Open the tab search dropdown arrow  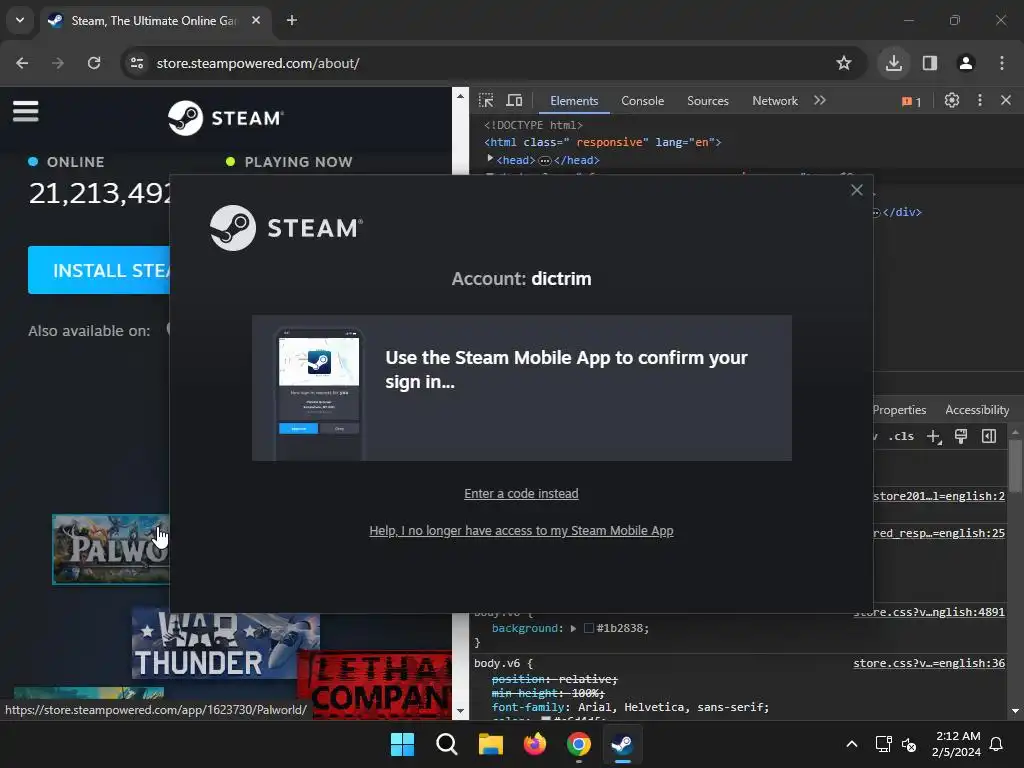click(20, 20)
